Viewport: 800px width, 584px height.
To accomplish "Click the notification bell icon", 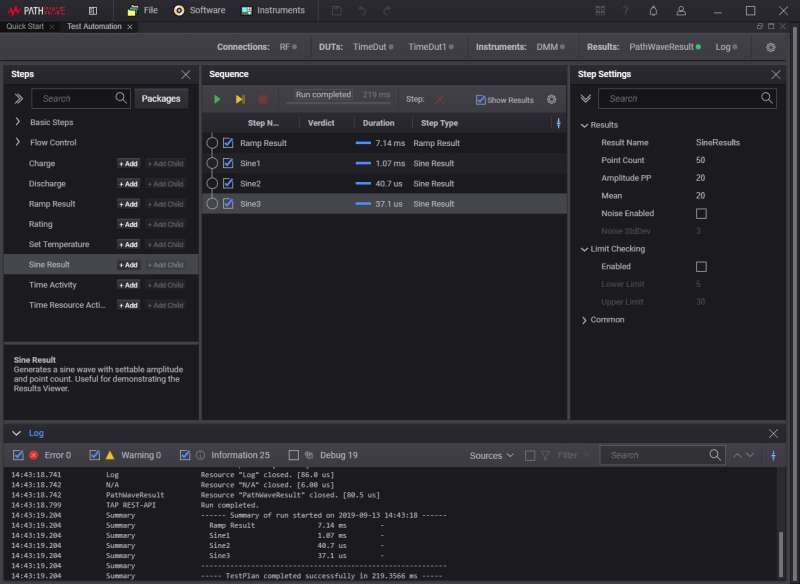I will 653,11.
